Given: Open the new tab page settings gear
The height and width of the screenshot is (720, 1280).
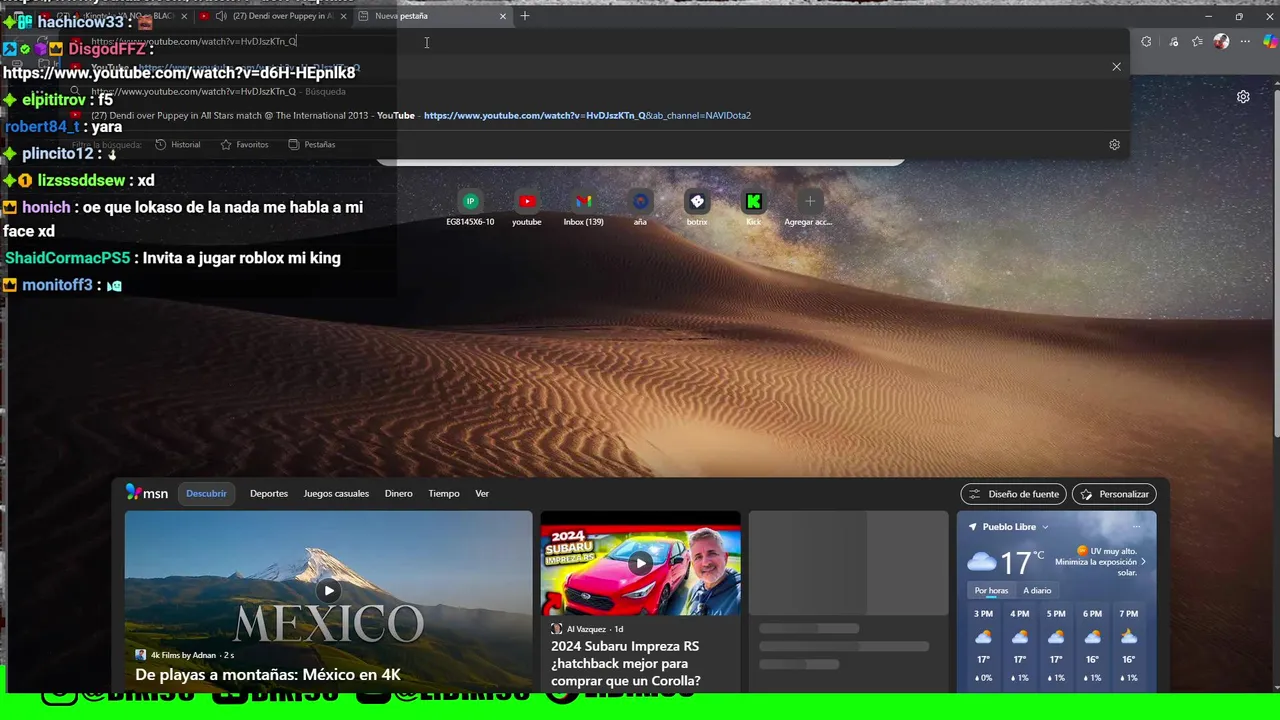Looking at the screenshot, I should coord(1243,97).
